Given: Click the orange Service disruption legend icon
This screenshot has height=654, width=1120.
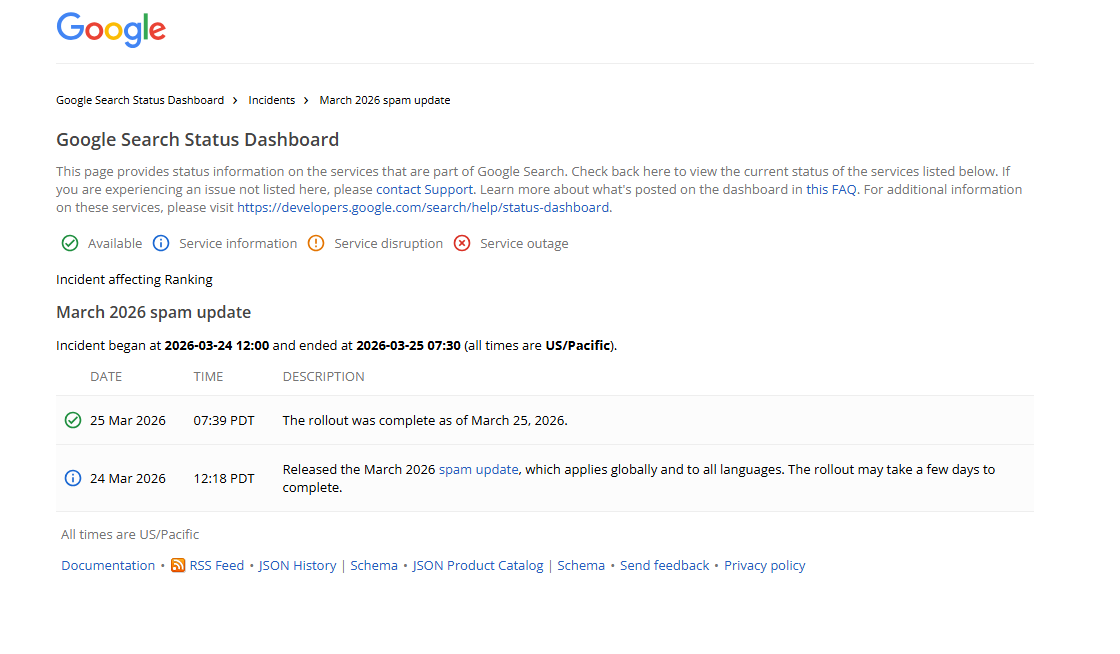Looking at the screenshot, I should pyautogui.click(x=316, y=243).
